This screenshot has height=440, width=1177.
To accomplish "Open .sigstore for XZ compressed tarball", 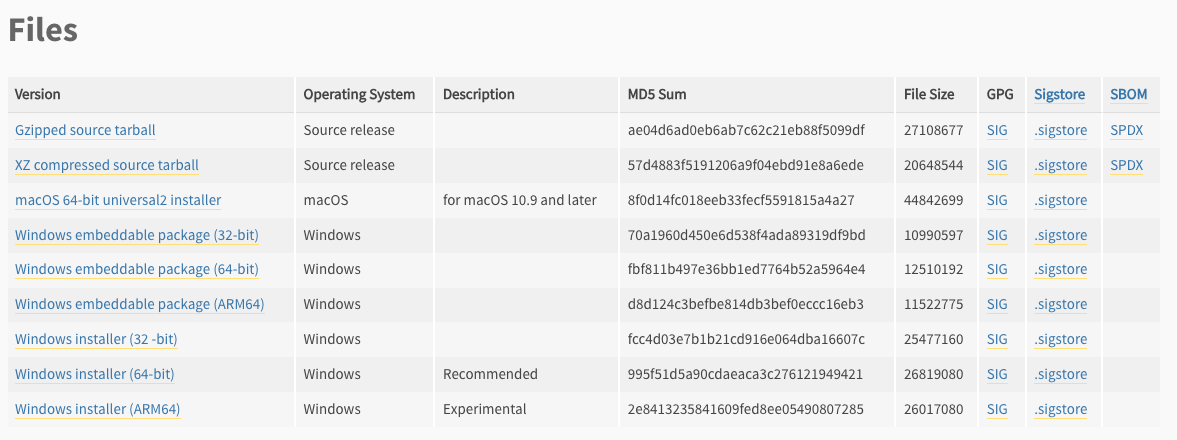I will [1060, 165].
